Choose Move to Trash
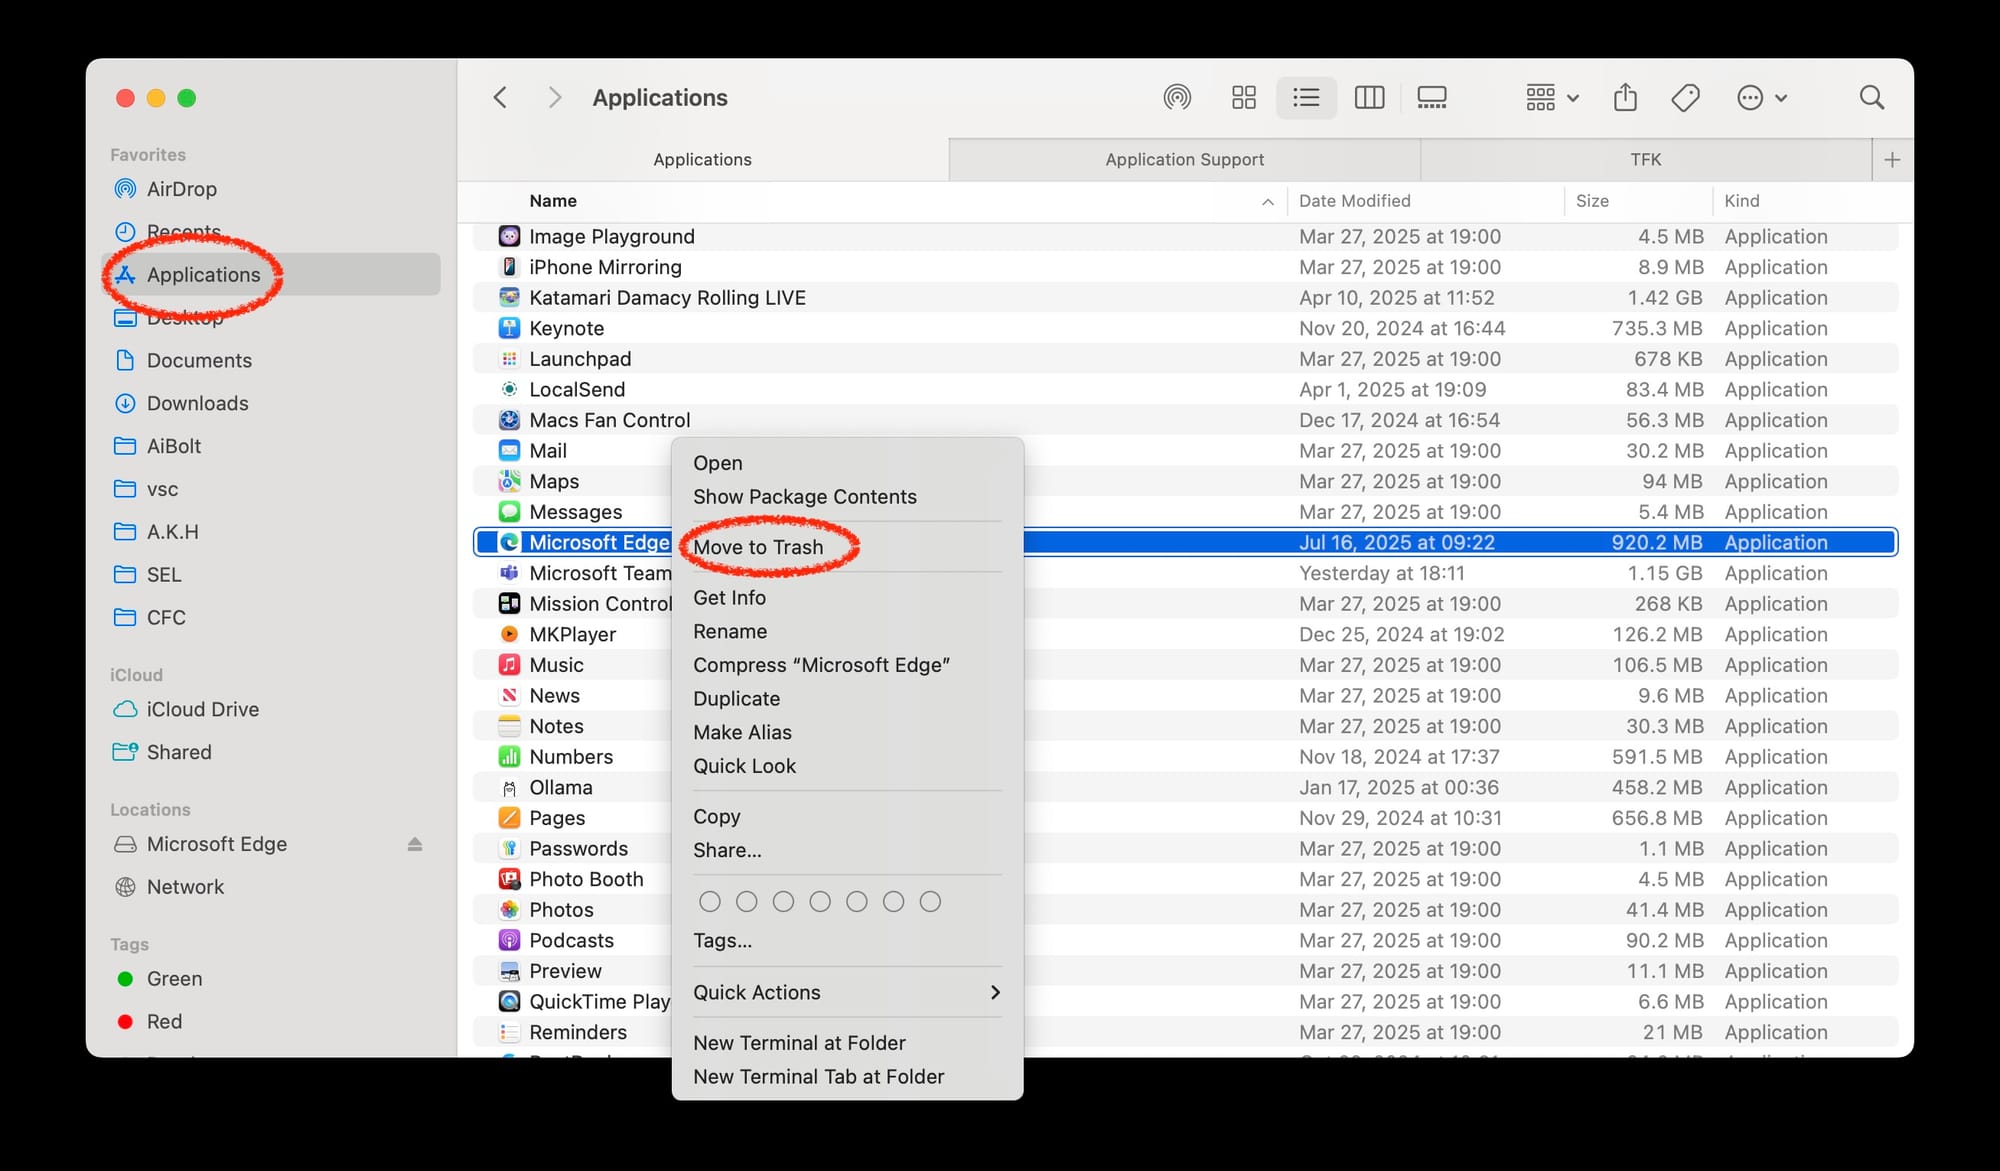The height and width of the screenshot is (1171, 2000). pos(758,547)
